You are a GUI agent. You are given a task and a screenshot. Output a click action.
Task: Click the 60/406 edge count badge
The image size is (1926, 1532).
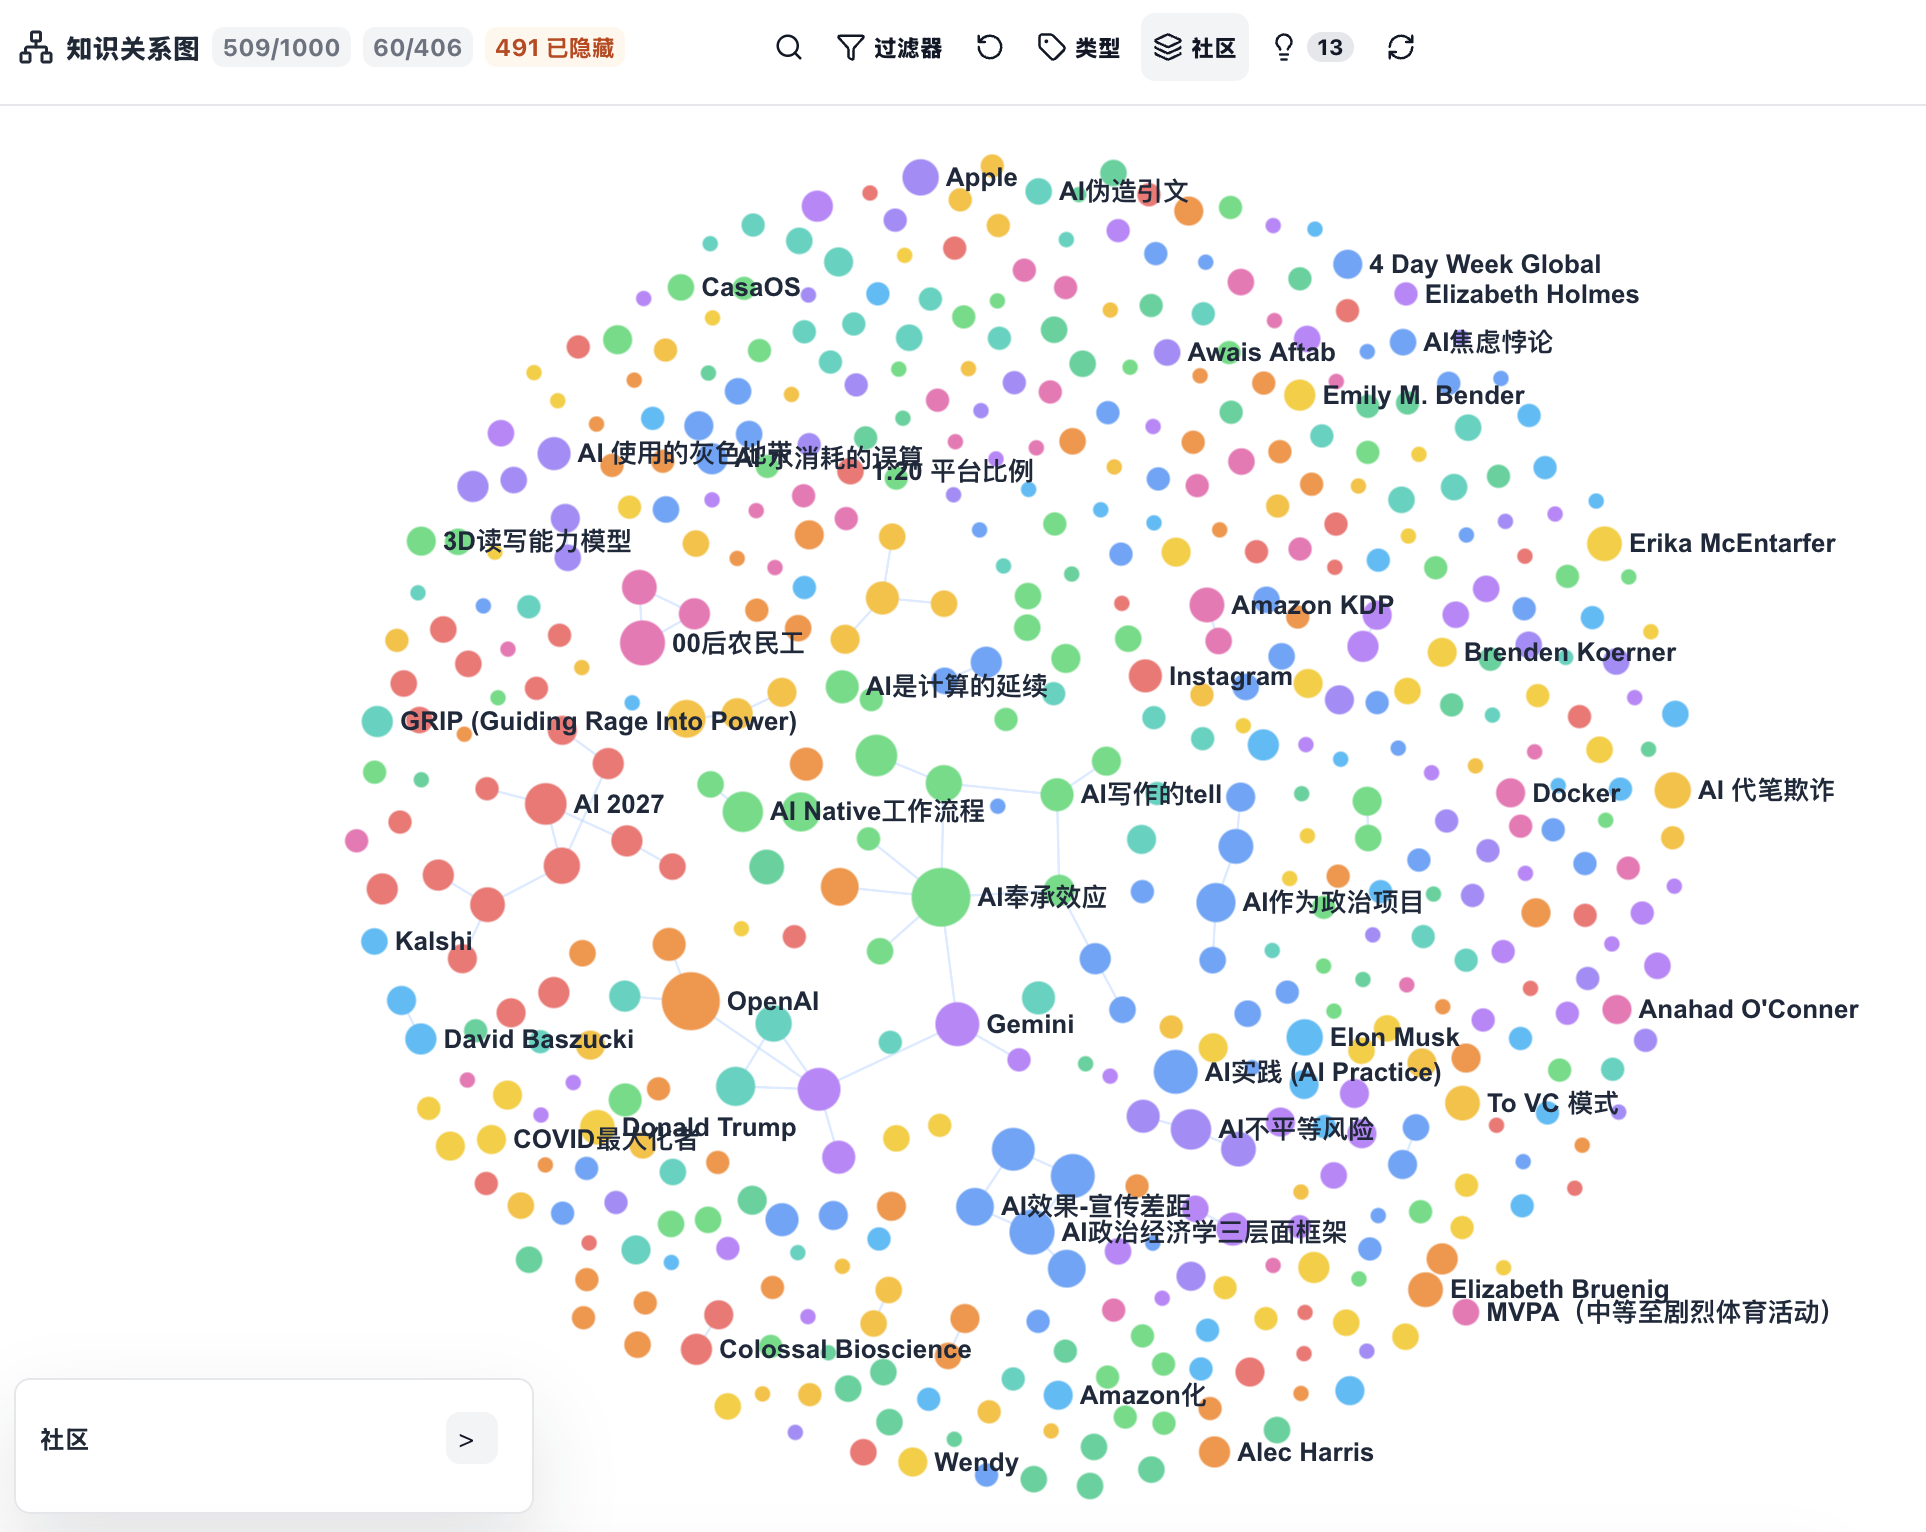click(x=417, y=47)
